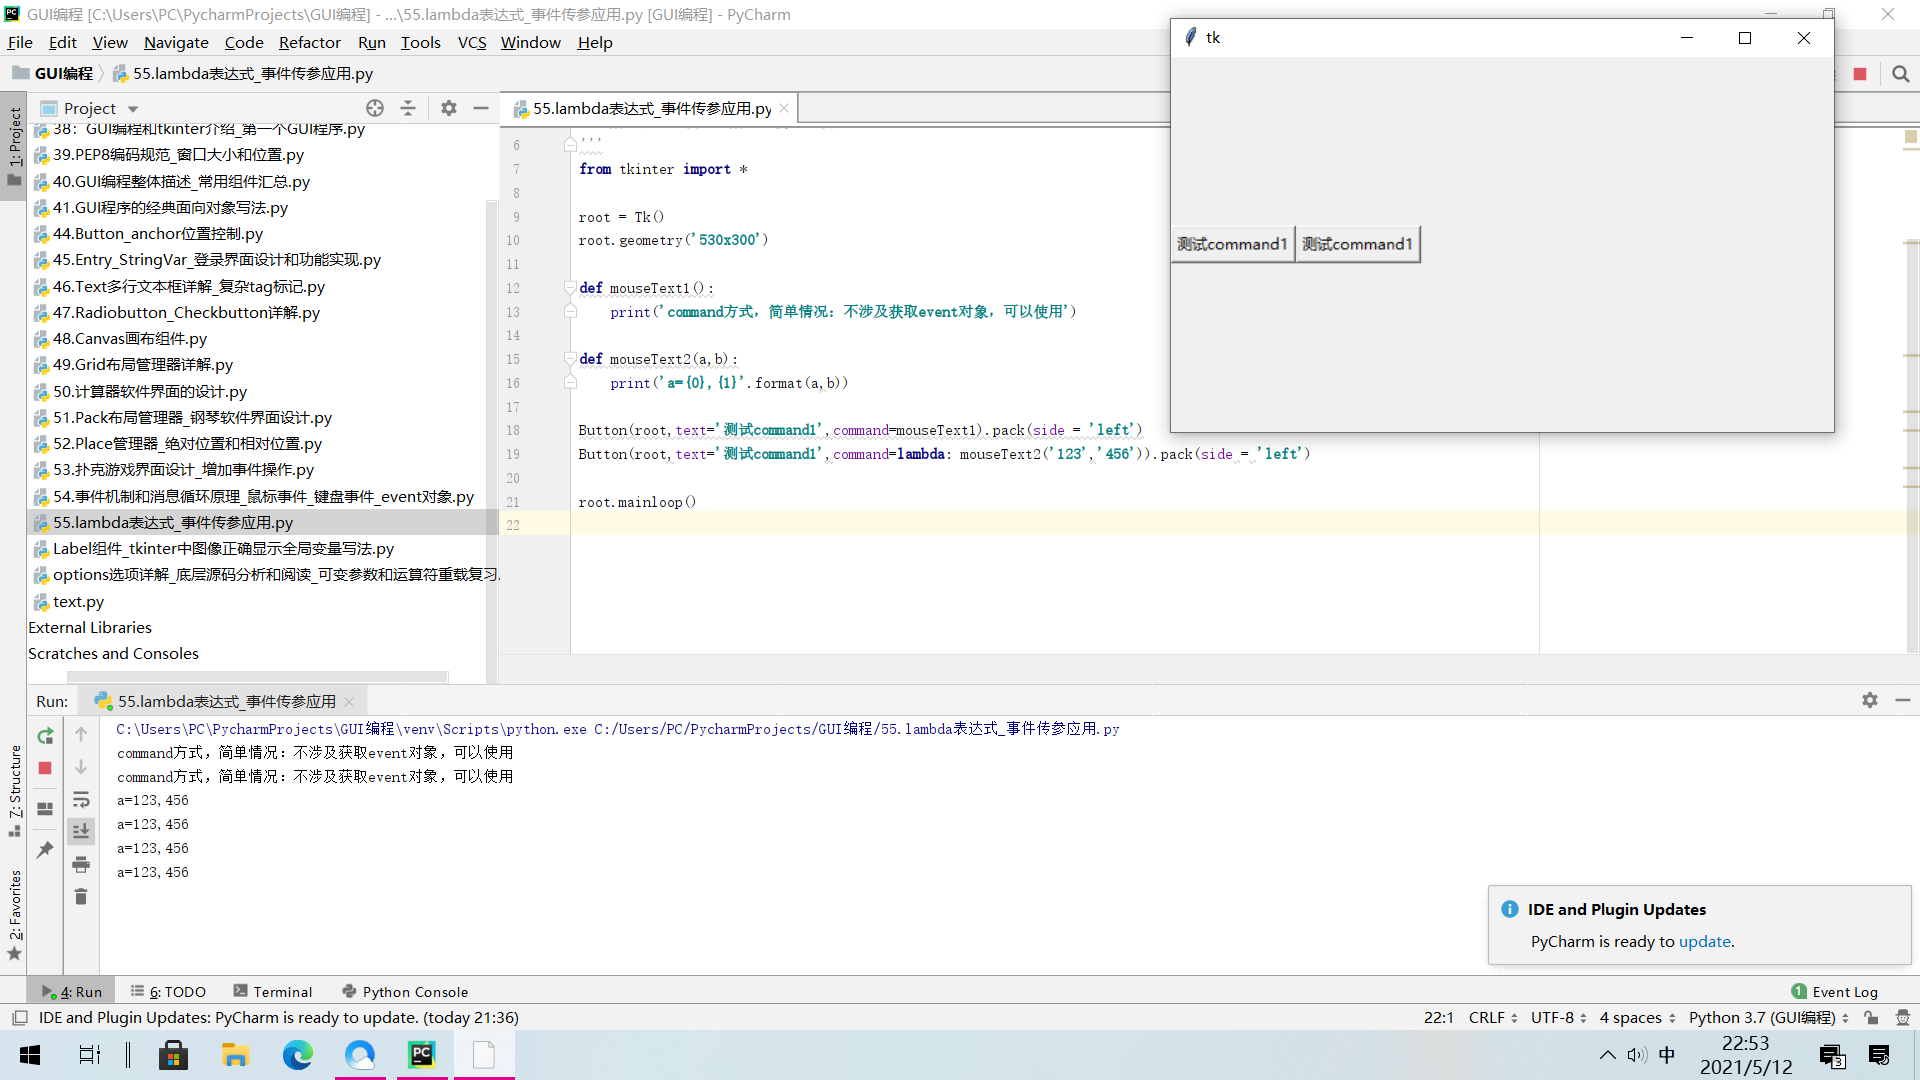Click the second 测试command1 button in tk window
Screen dimensions: 1920x1080
pyautogui.click(x=1357, y=244)
